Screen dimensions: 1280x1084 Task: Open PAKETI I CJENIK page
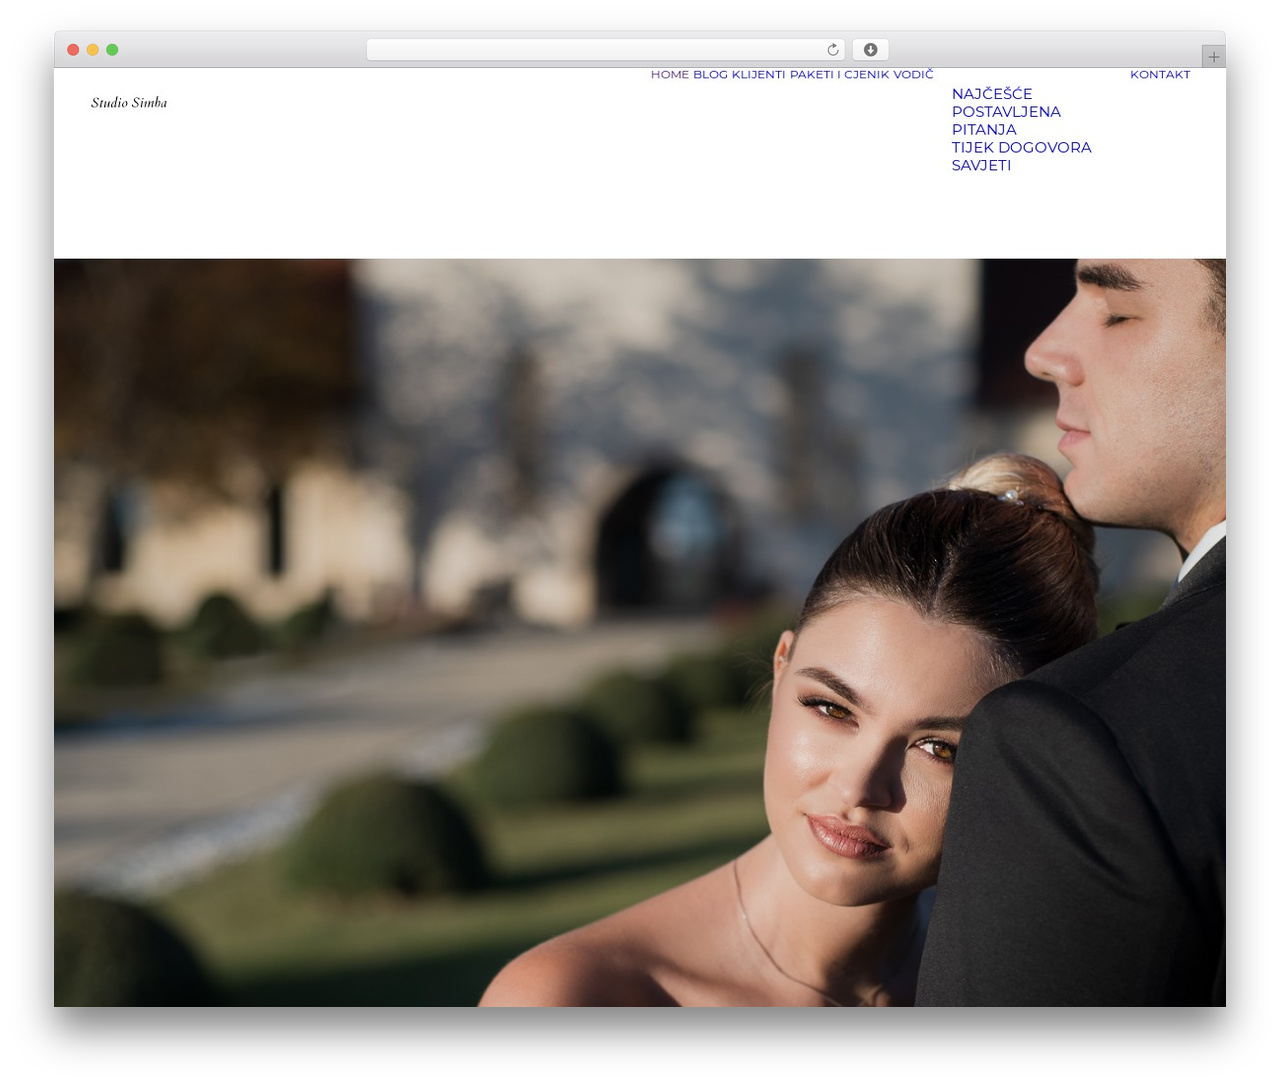[839, 75]
